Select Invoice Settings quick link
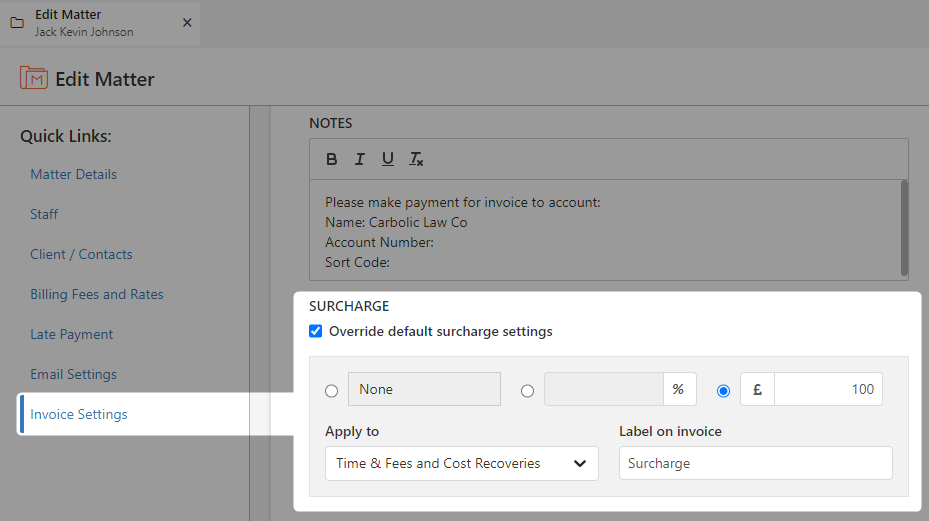Viewport: 929px width, 521px height. (79, 414)
